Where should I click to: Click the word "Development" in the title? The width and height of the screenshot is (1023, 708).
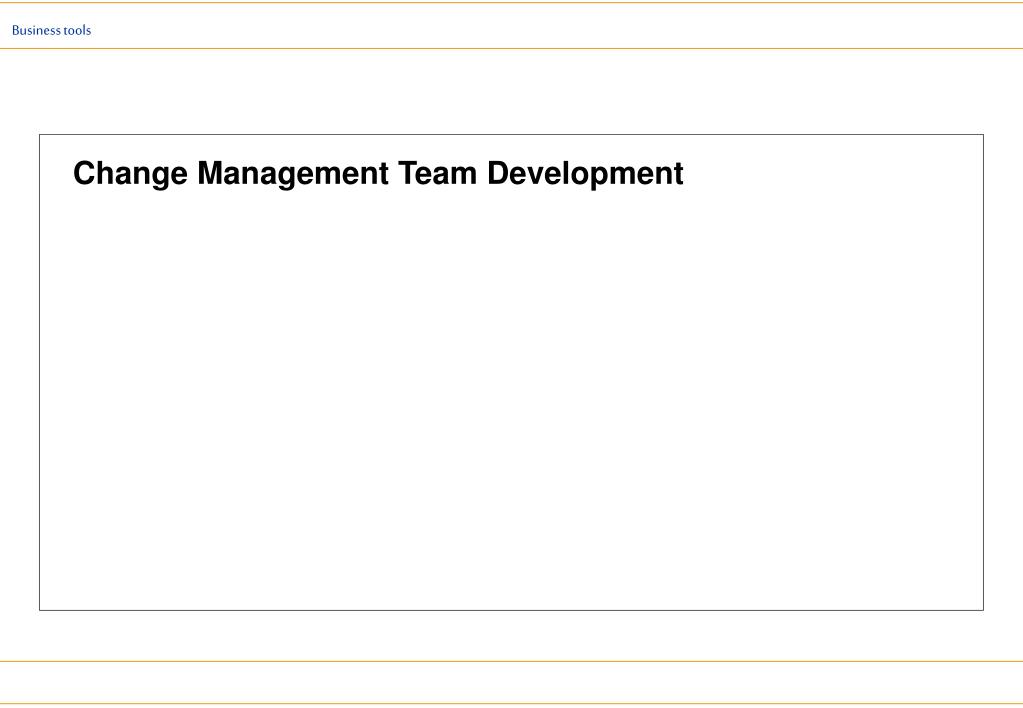585,173
